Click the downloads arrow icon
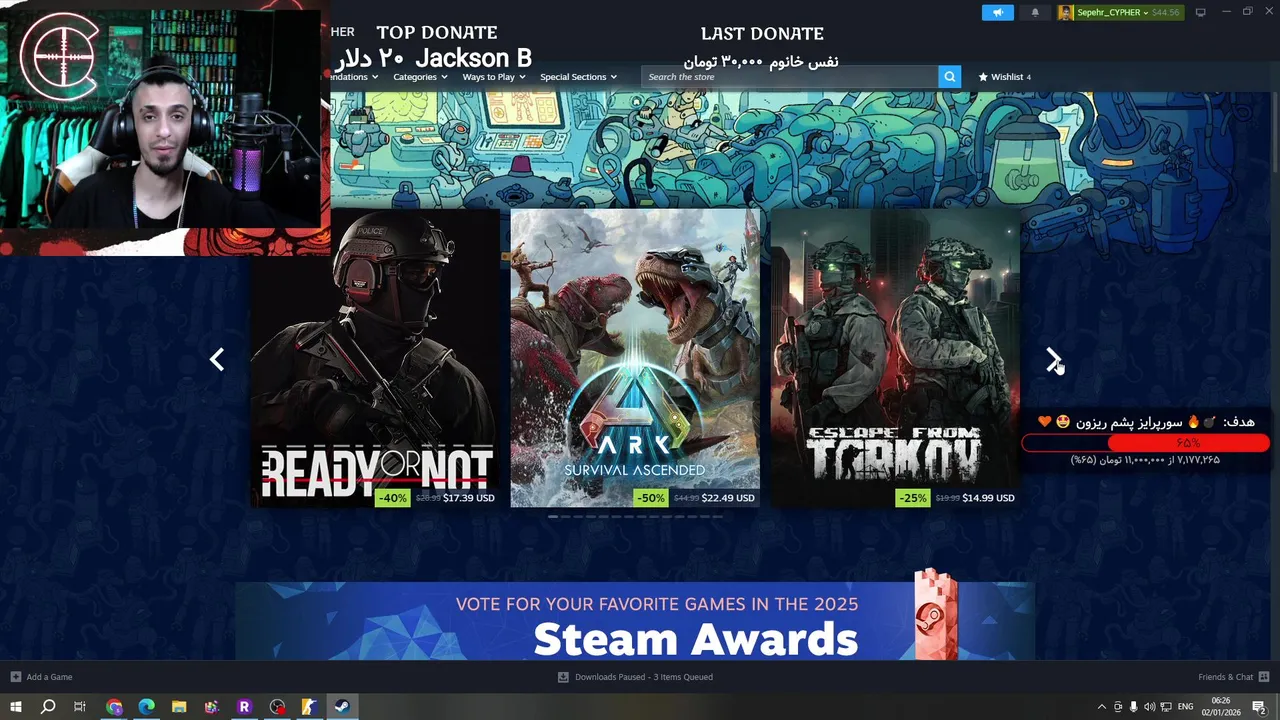The height and width of the screenshot is (720, 1280). tap(563, 677)
